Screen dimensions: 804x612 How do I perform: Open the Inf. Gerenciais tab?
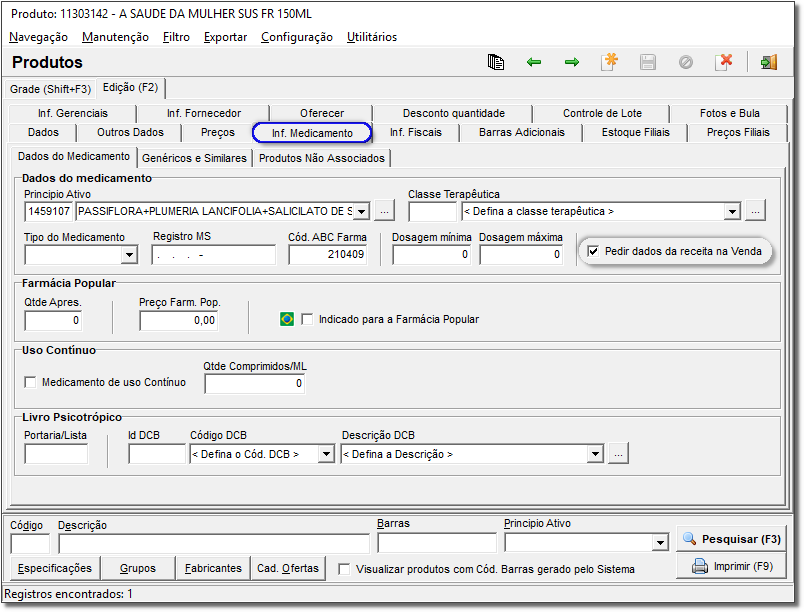(73, 113)
